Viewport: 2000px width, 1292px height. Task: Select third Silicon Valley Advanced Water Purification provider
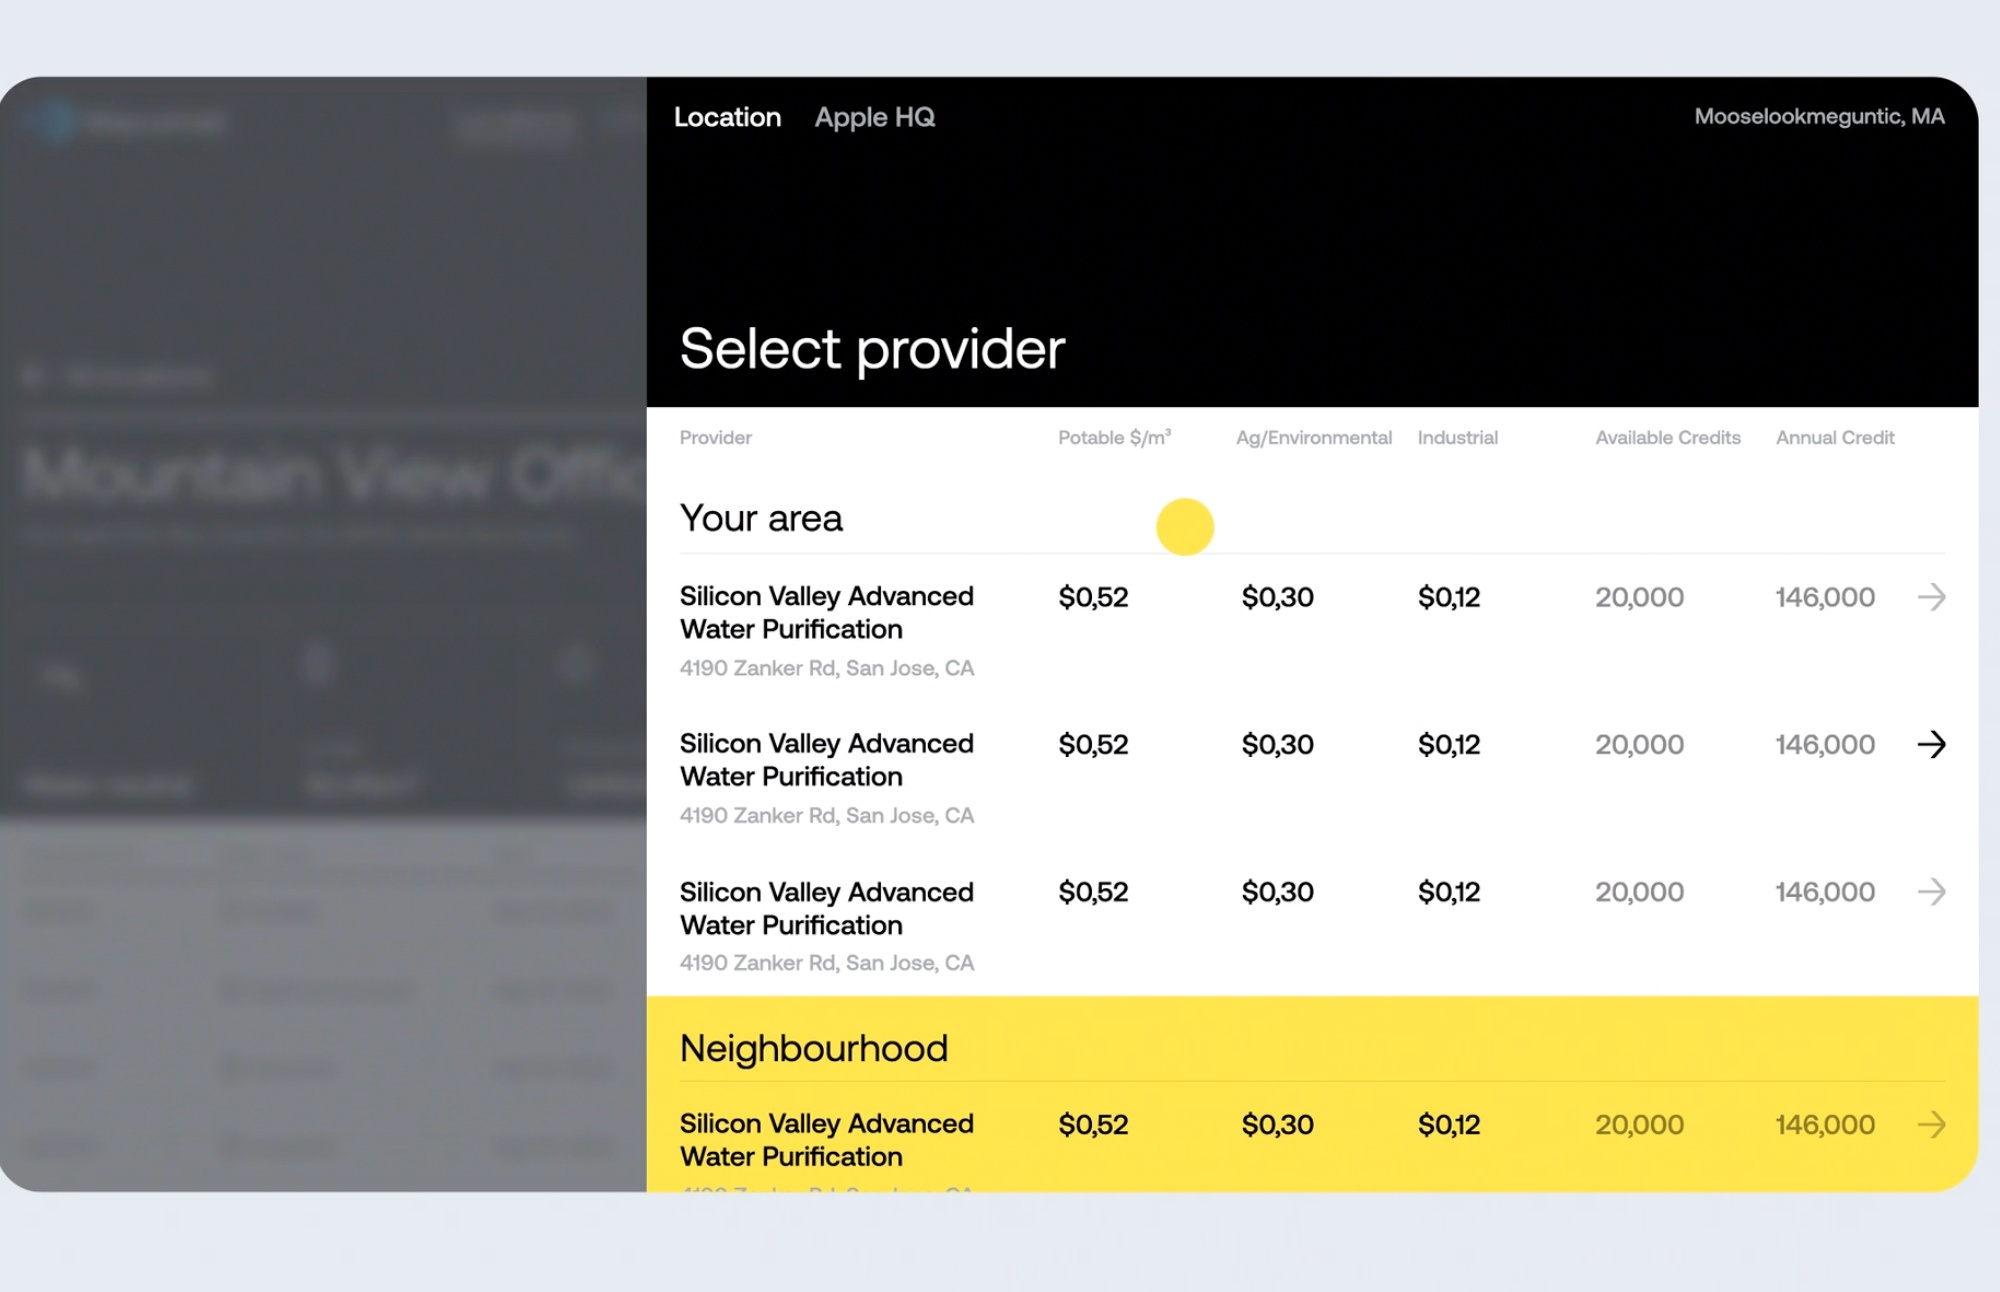click(826, 908)
